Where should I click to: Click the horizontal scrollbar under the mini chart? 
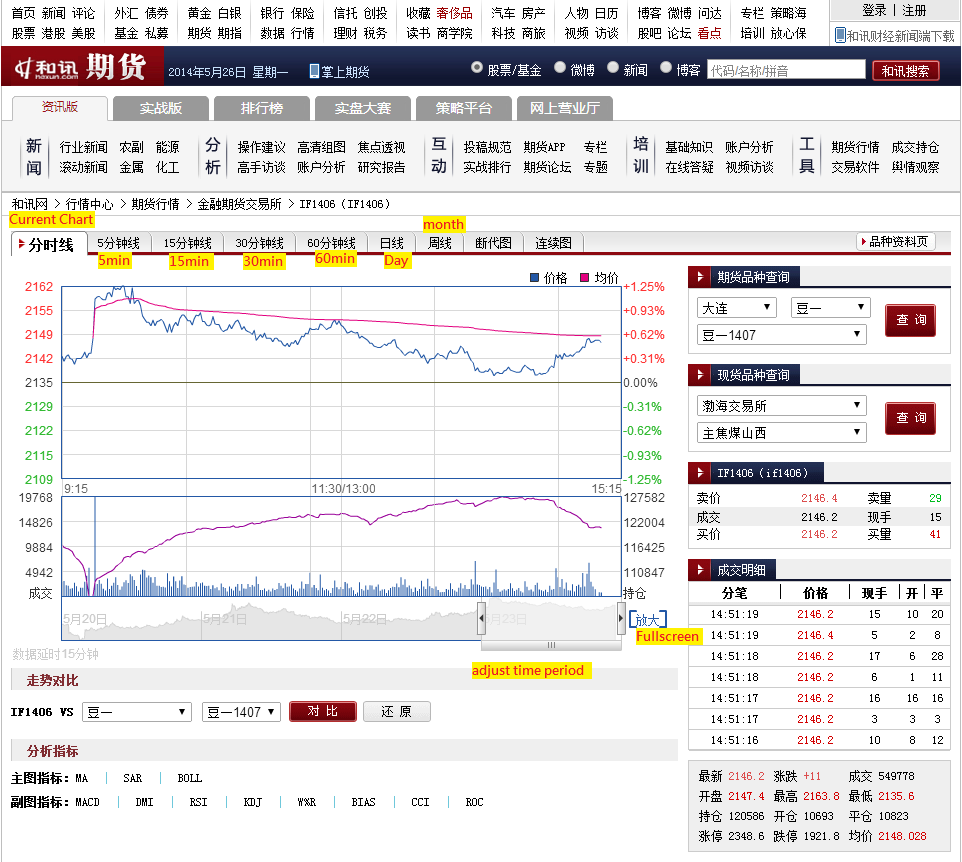tap(551, 645)
